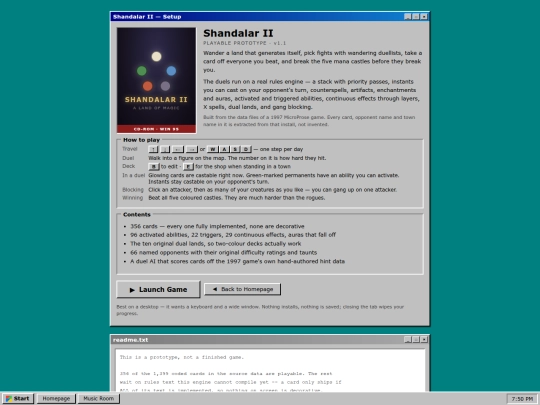Screen dimensions: 540x405
Task: Click the 'Contents' group label
Action: coord(137,215)
